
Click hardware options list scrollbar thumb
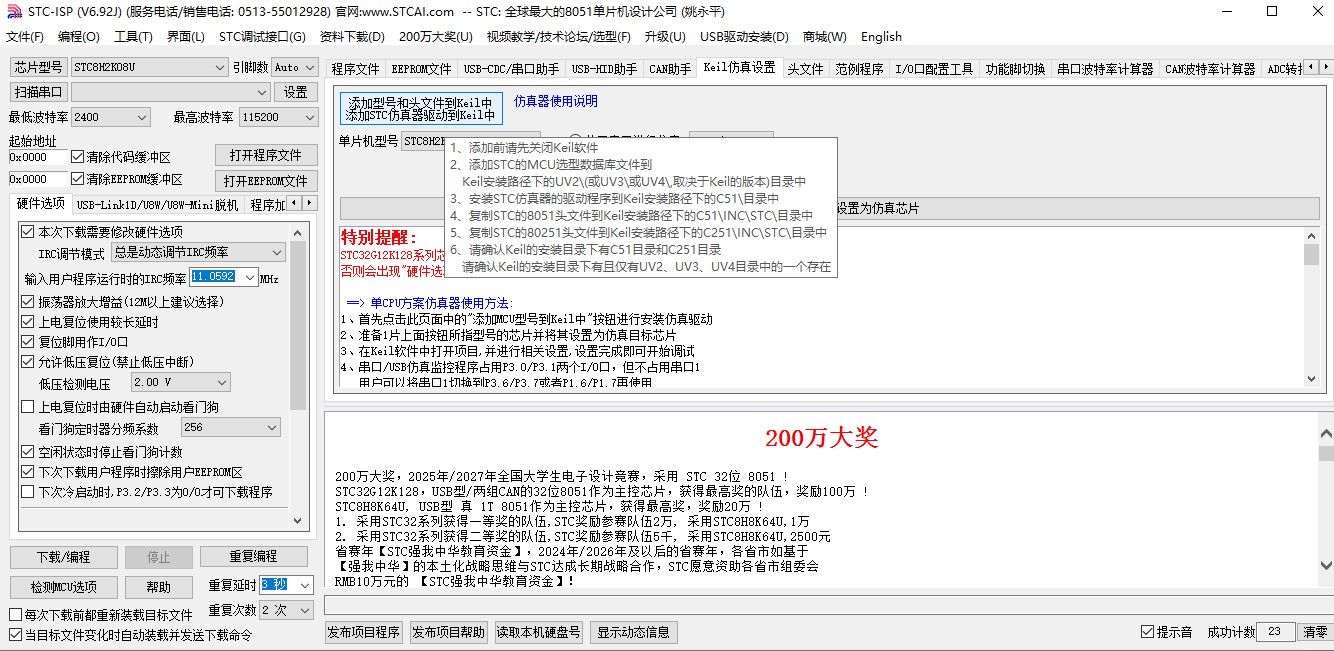click(x=298, y=325)
